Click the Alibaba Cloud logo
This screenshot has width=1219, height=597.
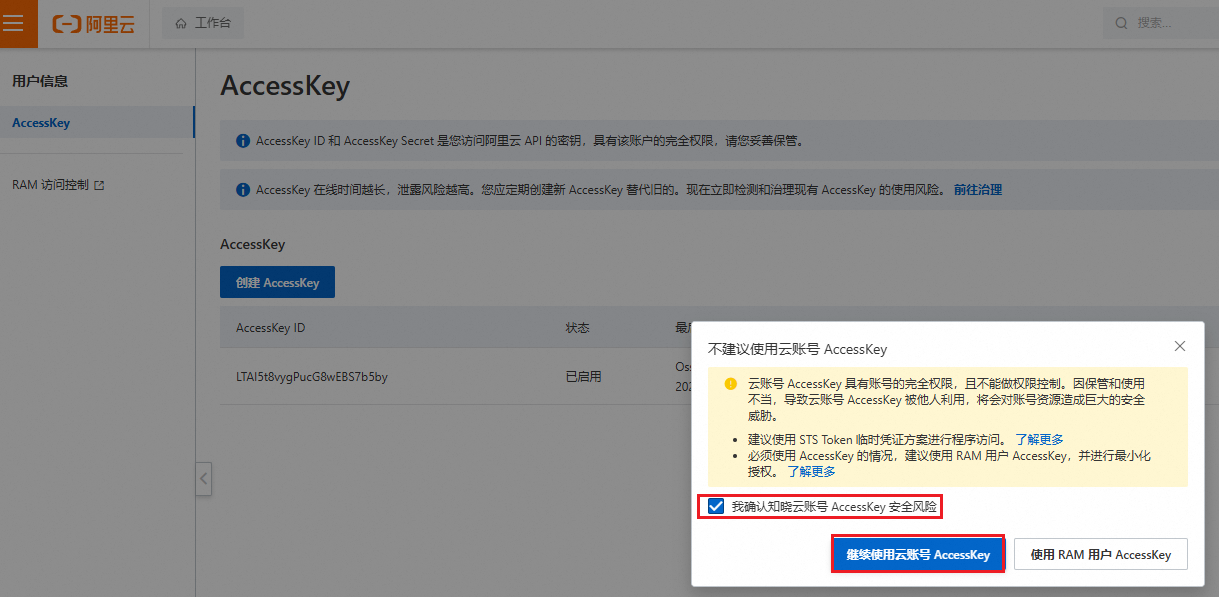pos(94,24)
